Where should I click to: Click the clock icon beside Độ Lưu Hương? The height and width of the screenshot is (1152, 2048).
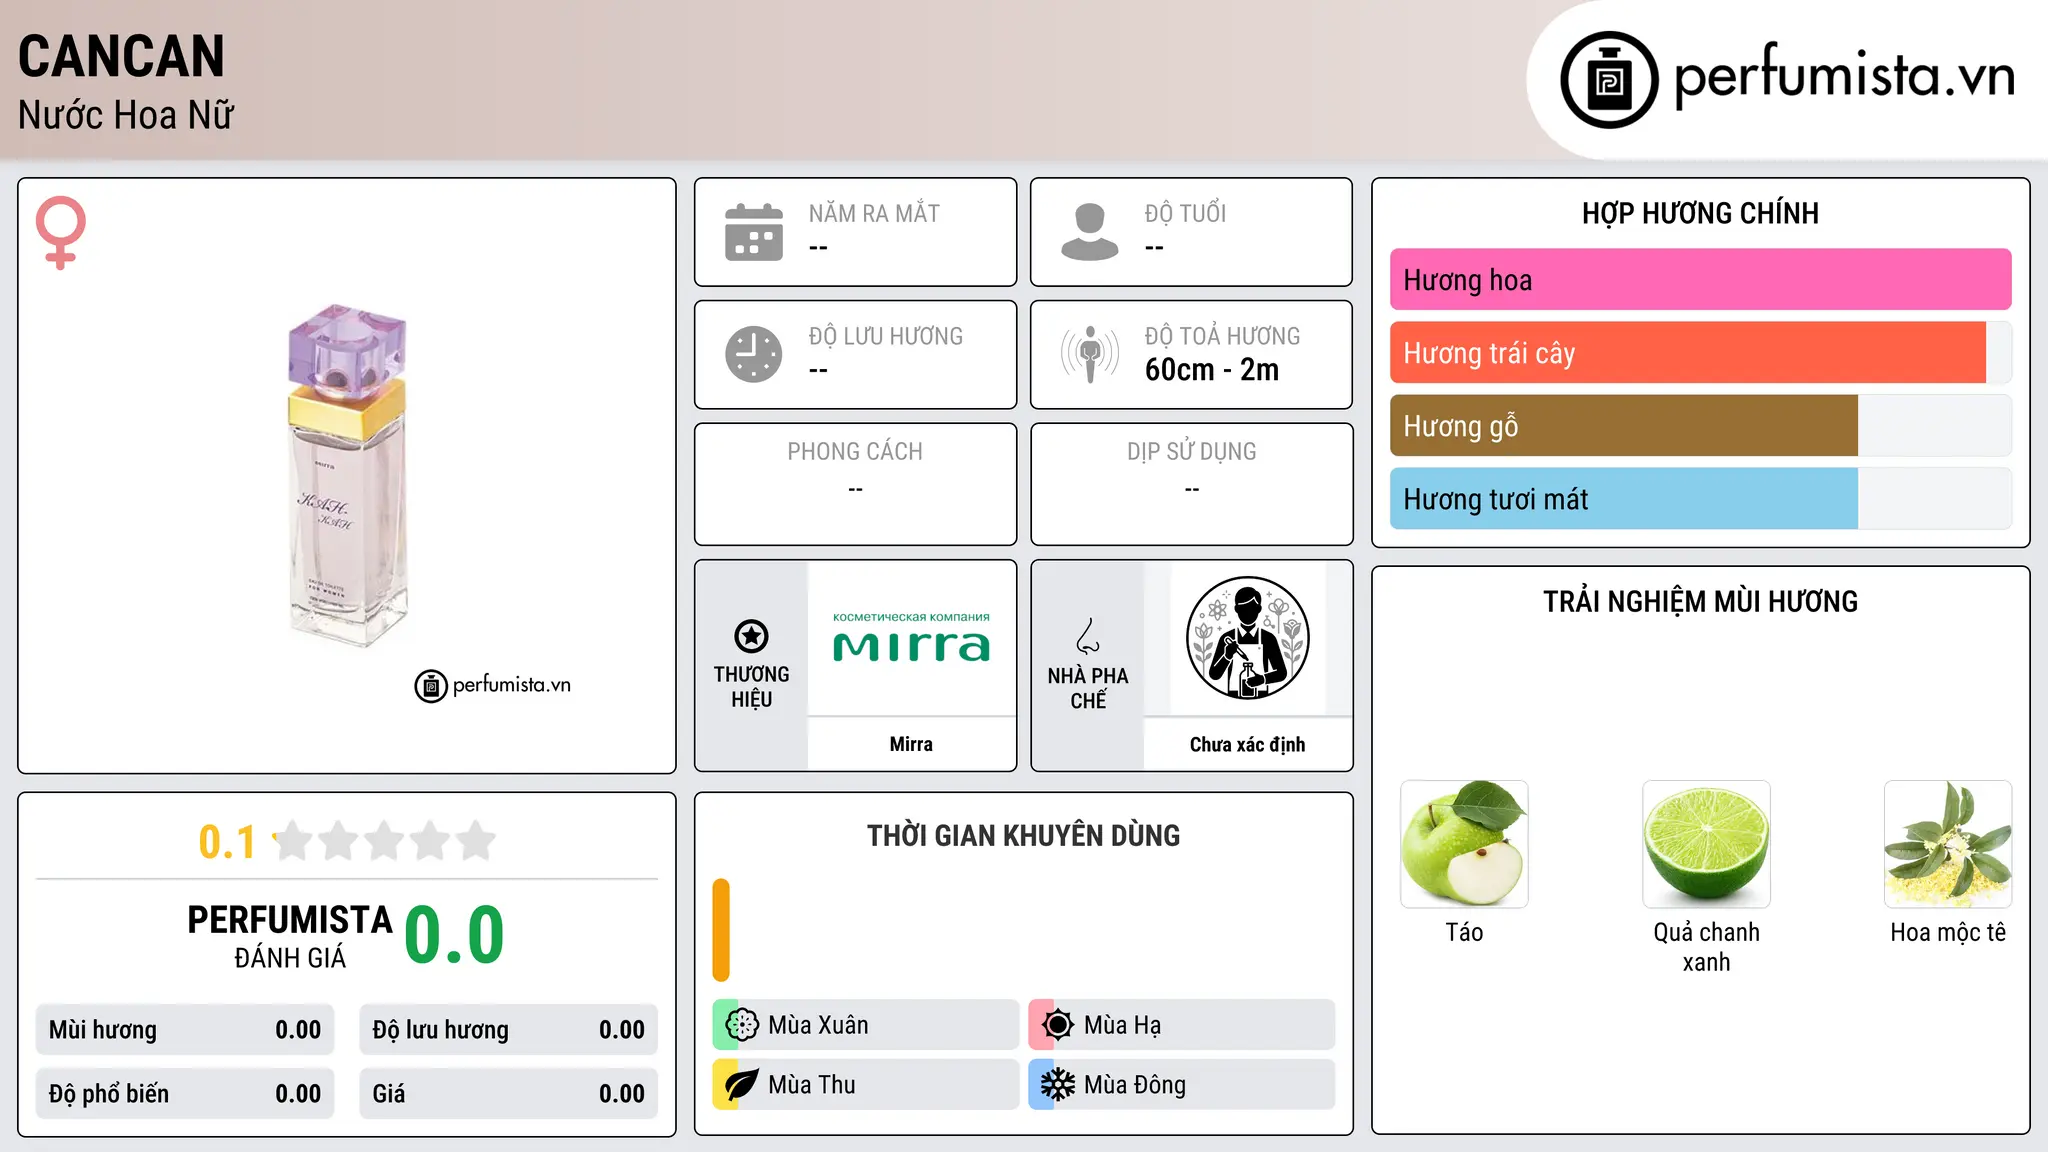(x=754, y=354)
